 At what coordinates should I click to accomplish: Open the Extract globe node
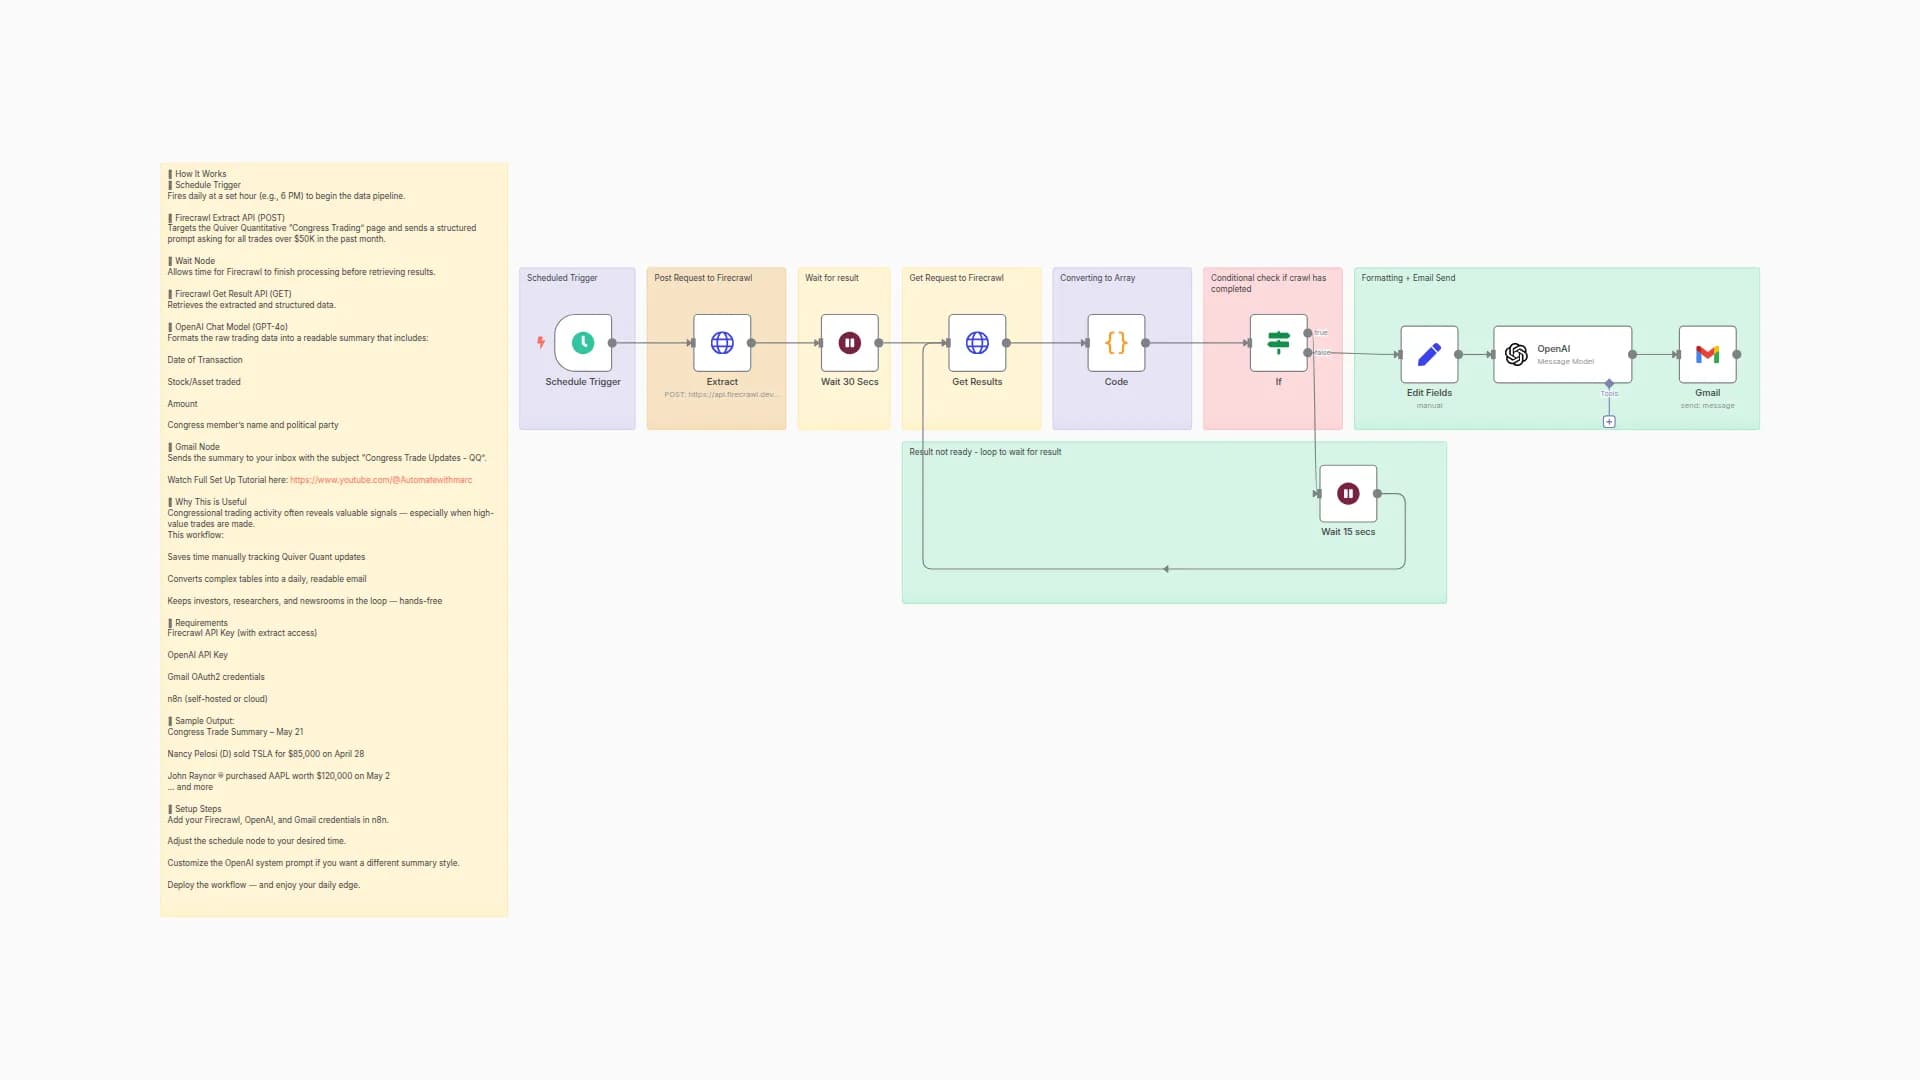tap(722, 343)
